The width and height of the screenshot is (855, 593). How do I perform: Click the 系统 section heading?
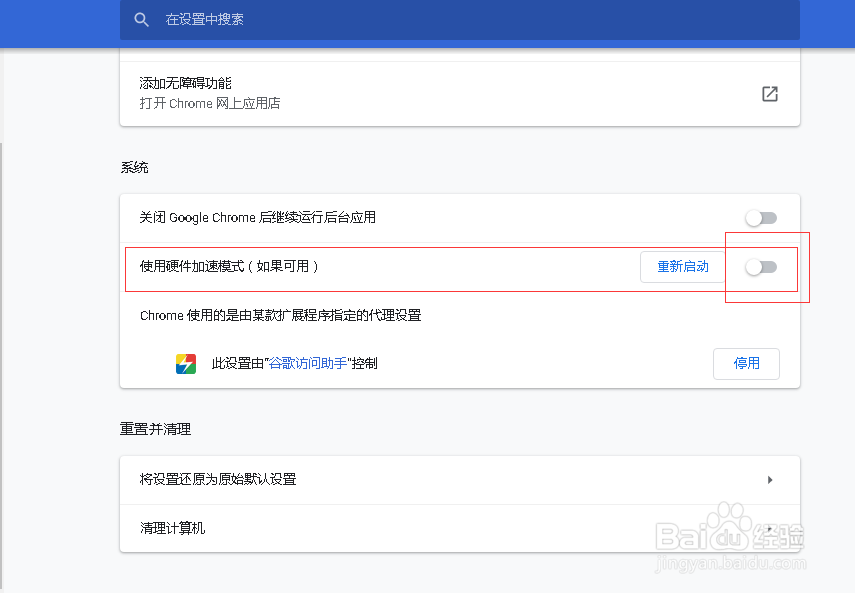[x=134, y=167]
